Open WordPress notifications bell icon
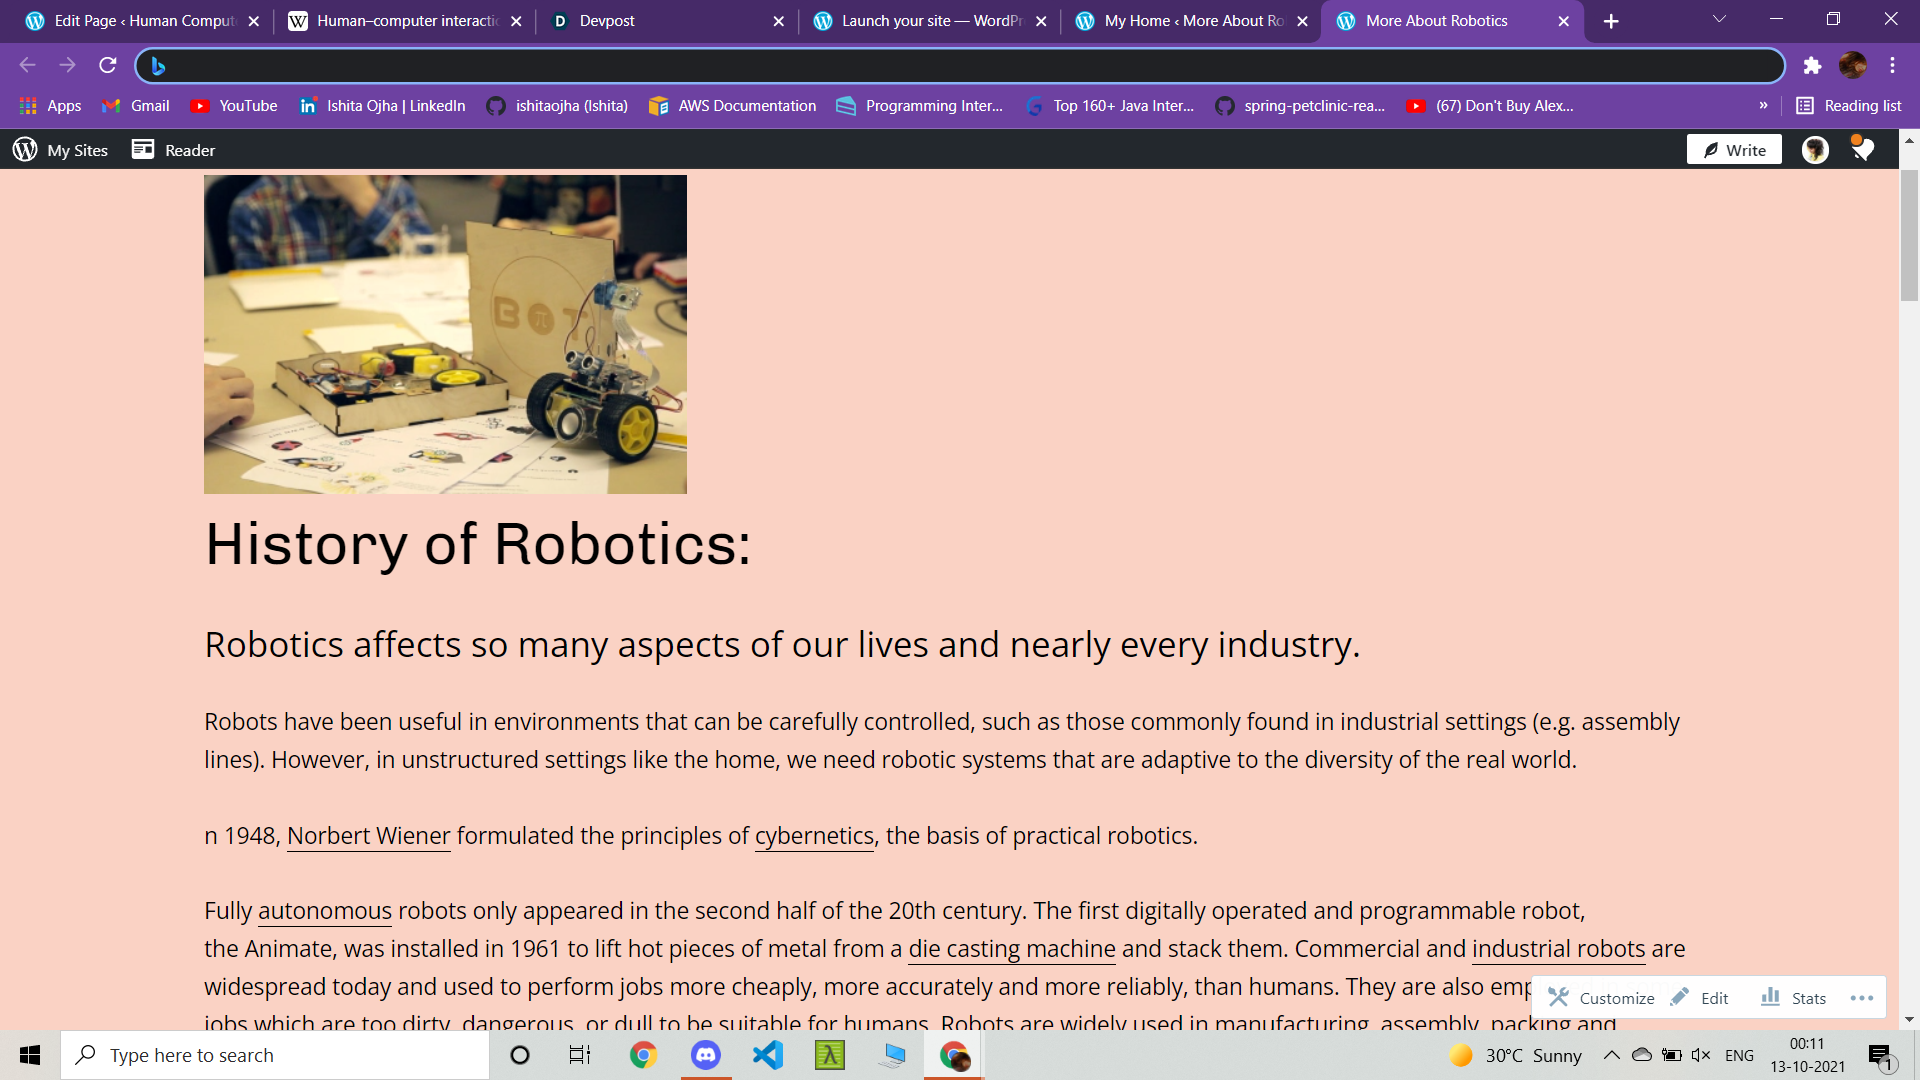 point(1862,150)
